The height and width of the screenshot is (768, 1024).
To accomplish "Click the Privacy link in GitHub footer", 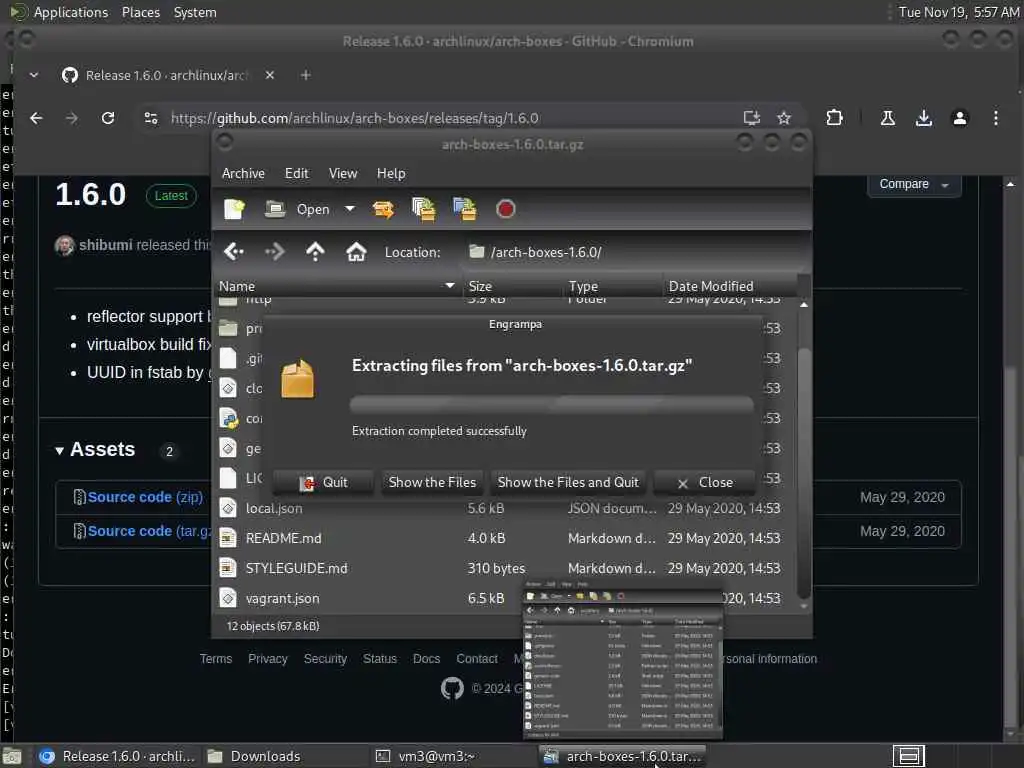I will coord(267,658).
